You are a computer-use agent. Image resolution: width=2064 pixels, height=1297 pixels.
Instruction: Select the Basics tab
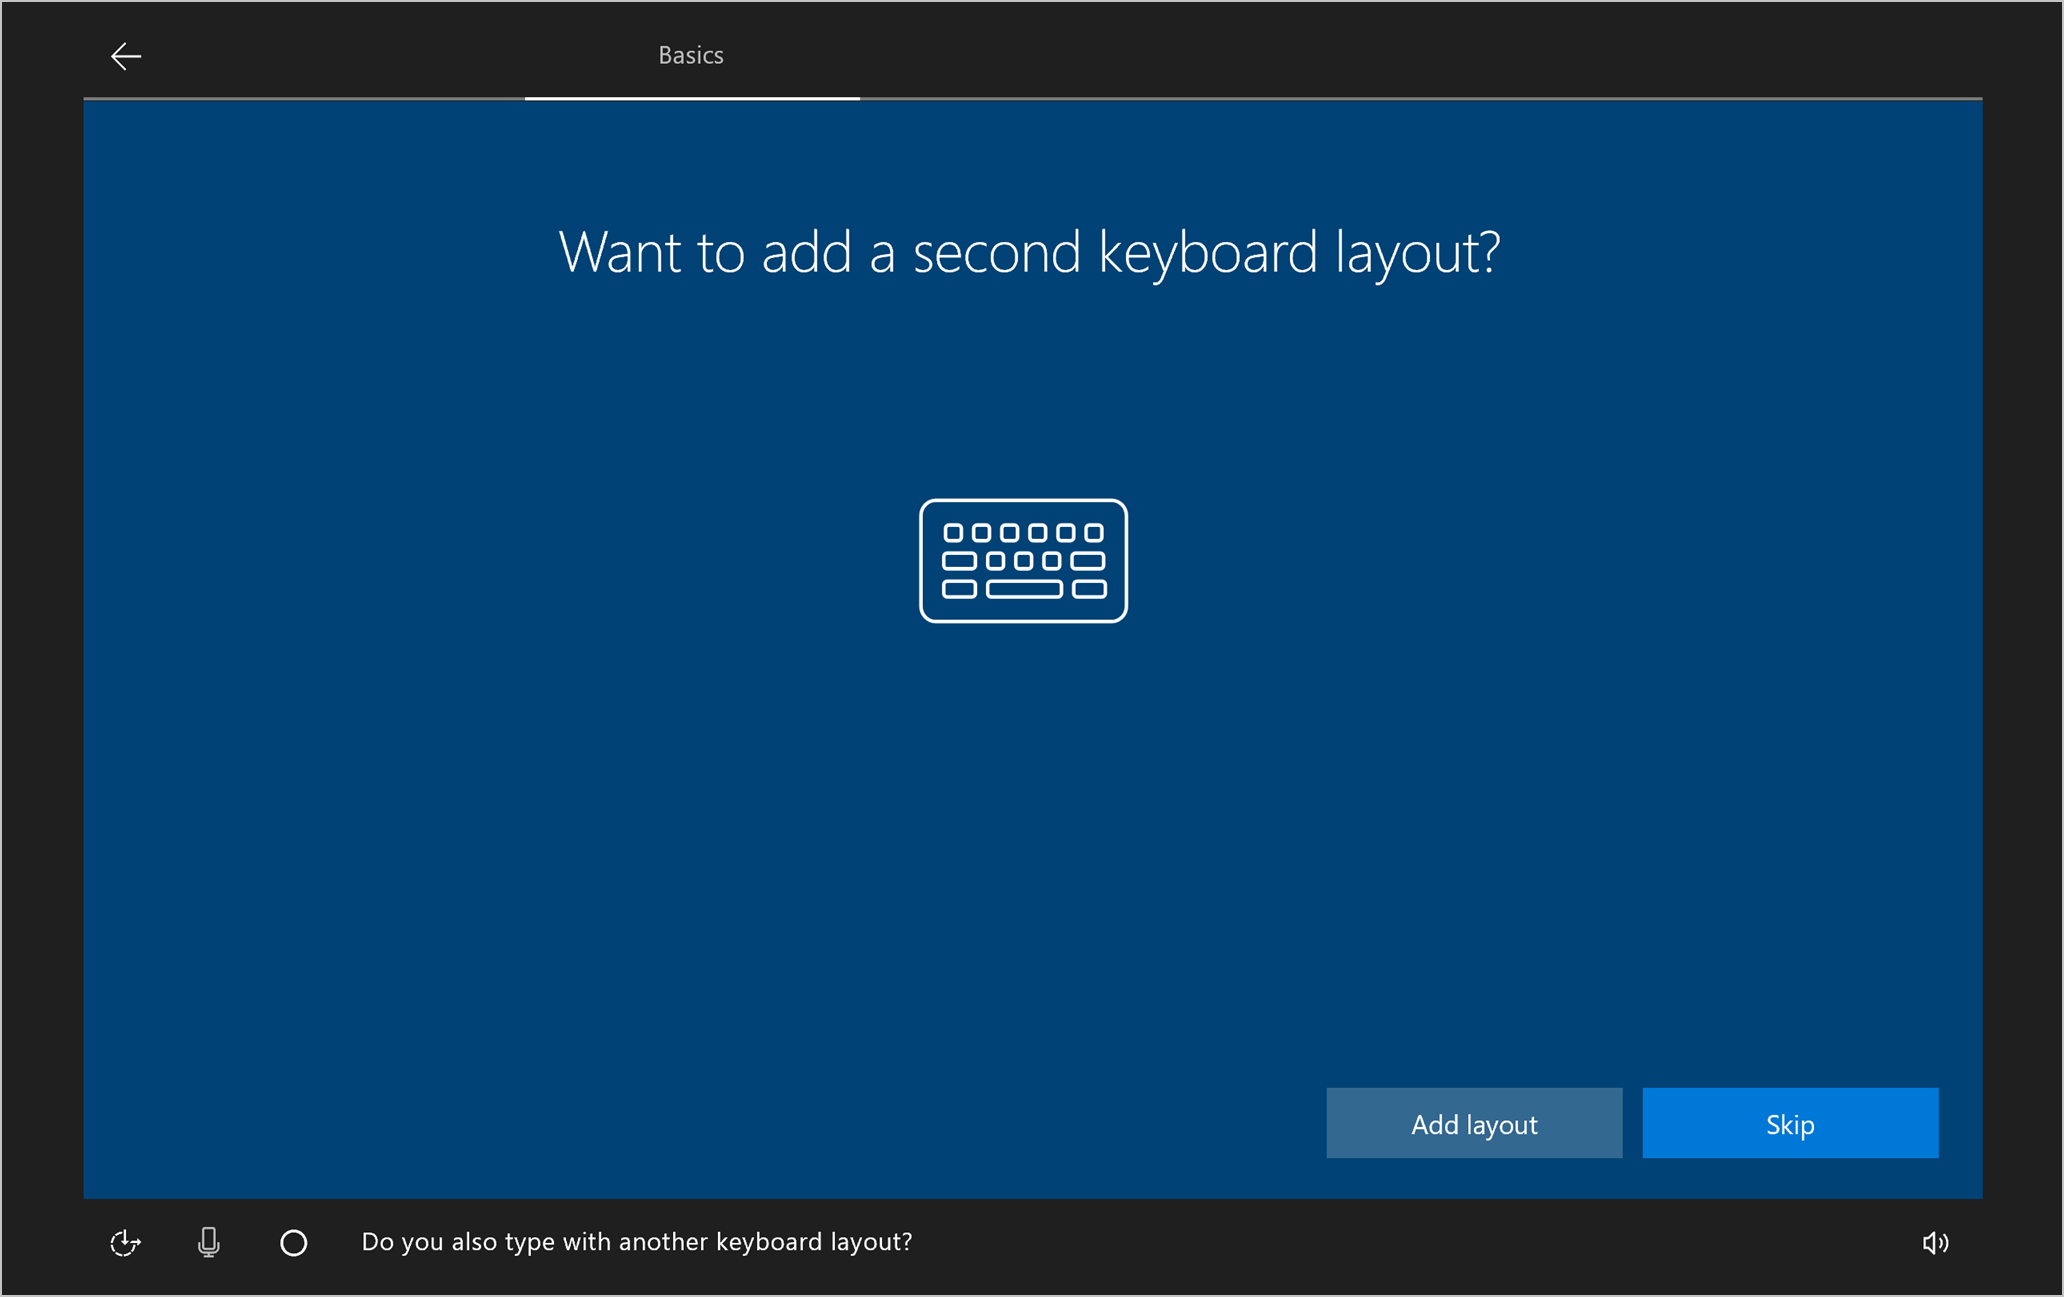(x=691, y=55)
